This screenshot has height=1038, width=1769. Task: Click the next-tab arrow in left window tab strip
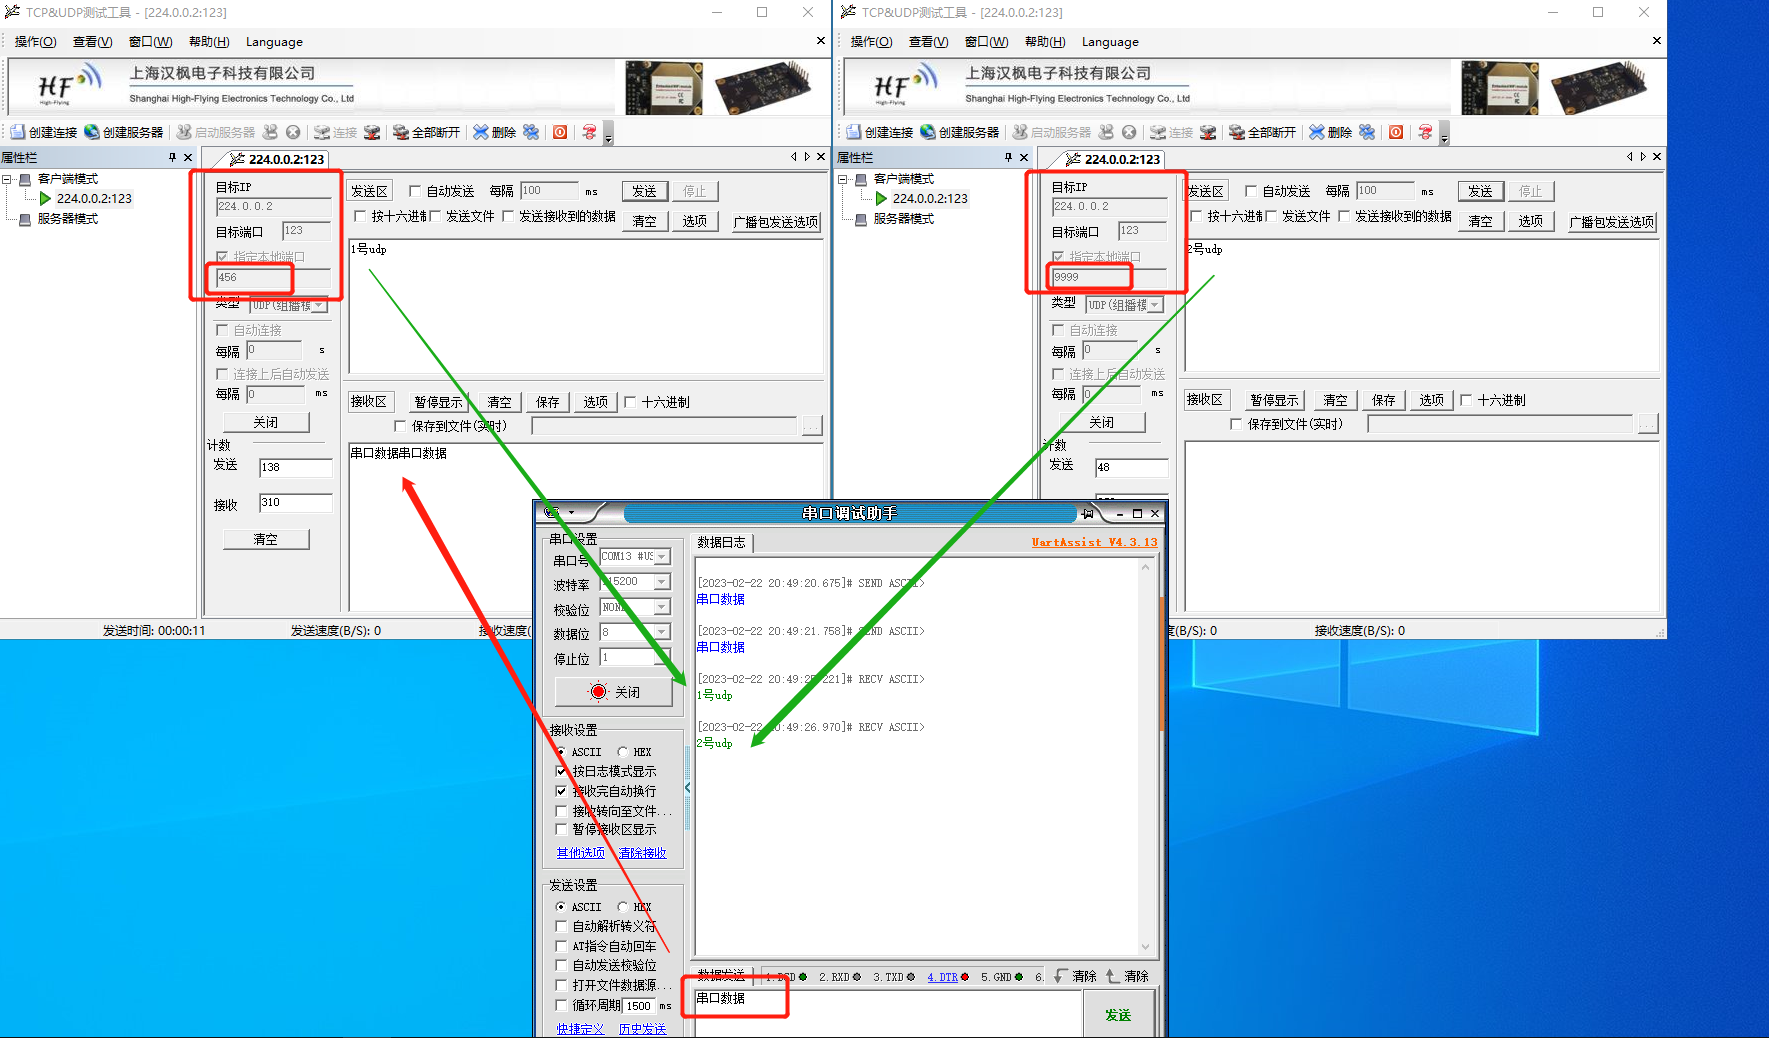(807, 157)
